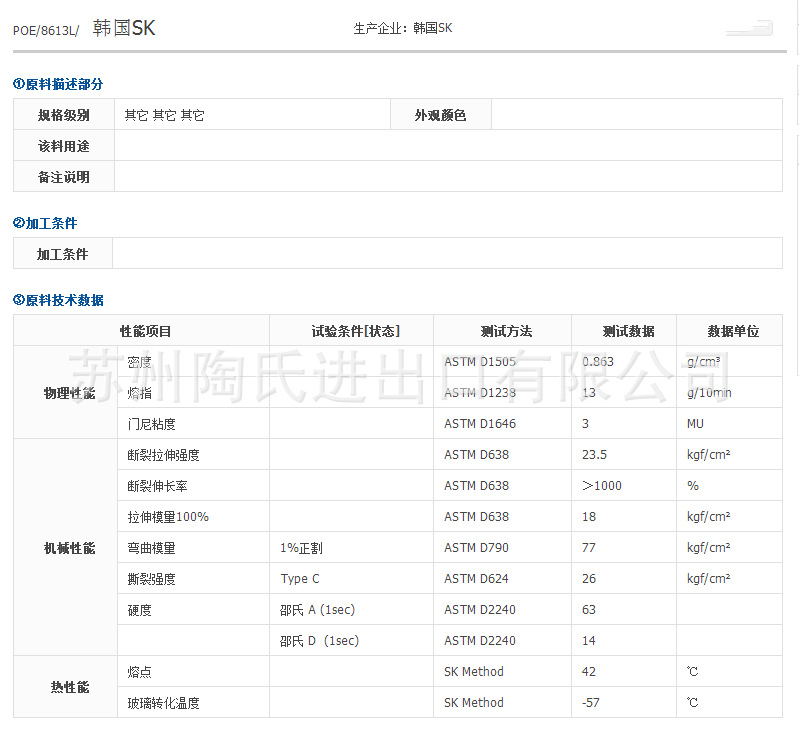The height and width of the screenshot is (733, 799).
Task: Click the 其它 其它 其它 value cell
Action: (252, 115)
